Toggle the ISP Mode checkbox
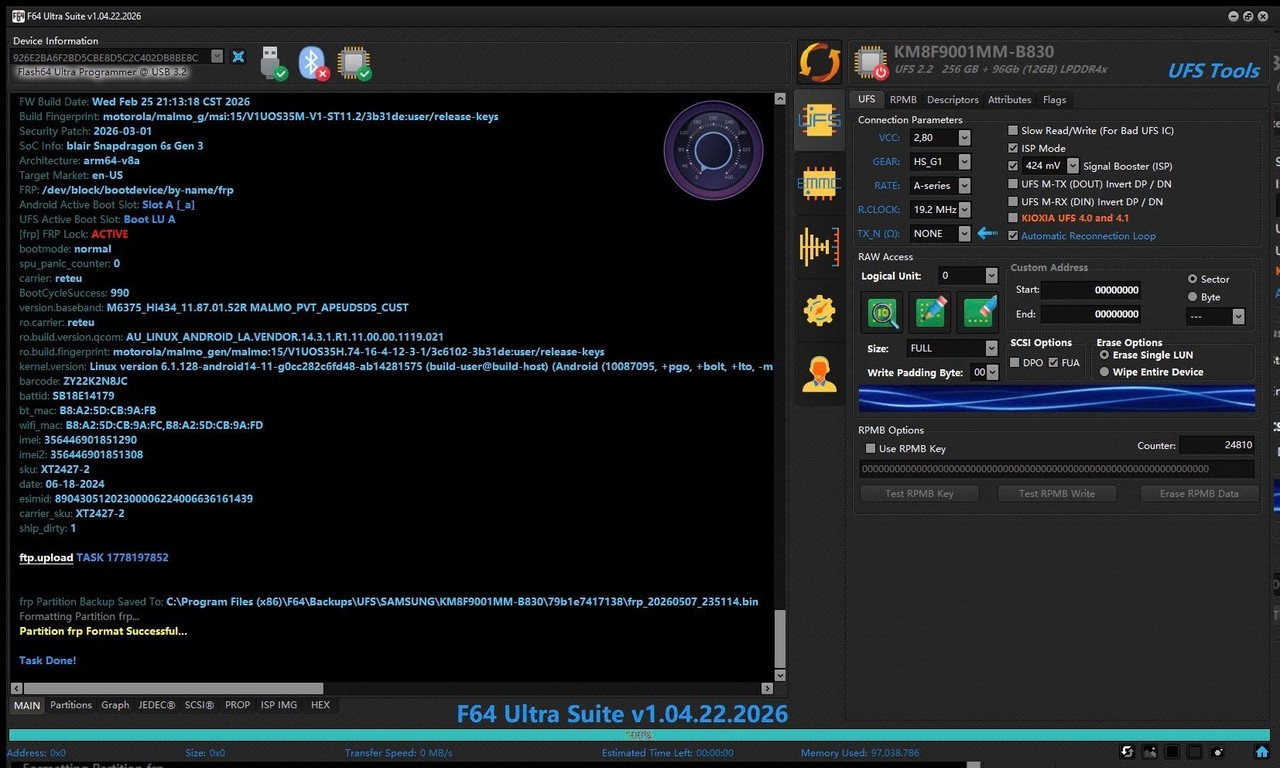This screenshot has width=1280, height=768. [1013, 148]
